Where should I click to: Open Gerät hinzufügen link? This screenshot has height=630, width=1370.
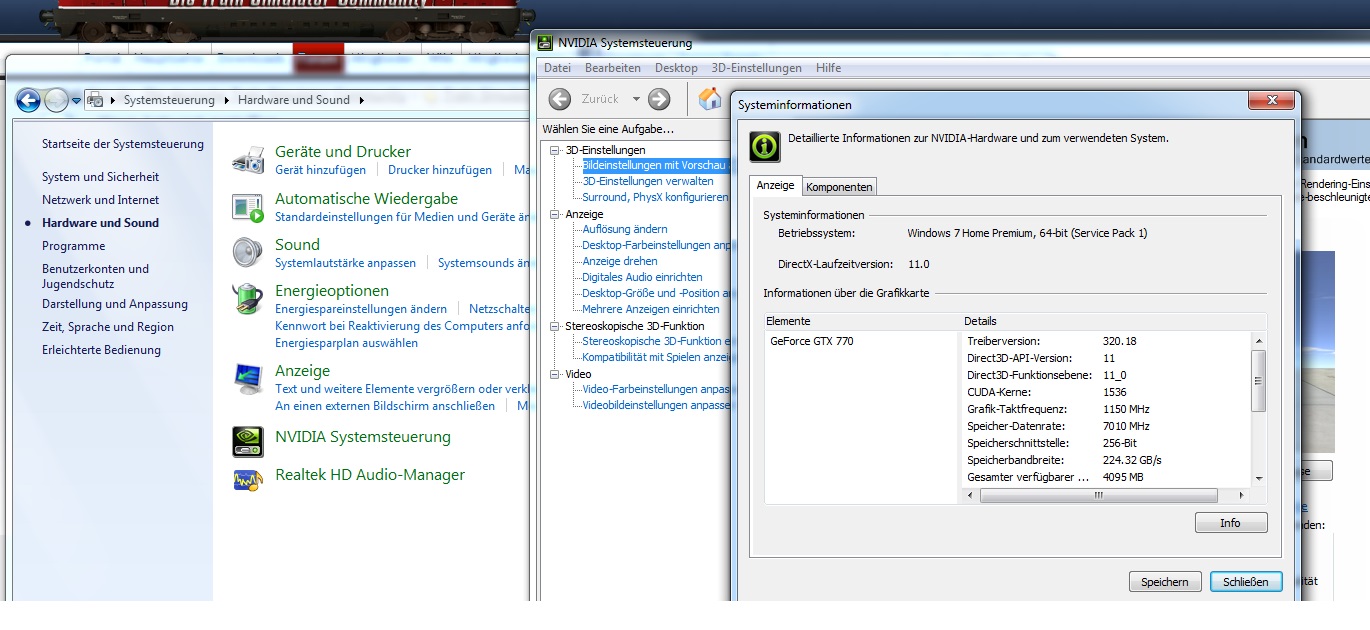pyautogui.click(x=321, y=170)
